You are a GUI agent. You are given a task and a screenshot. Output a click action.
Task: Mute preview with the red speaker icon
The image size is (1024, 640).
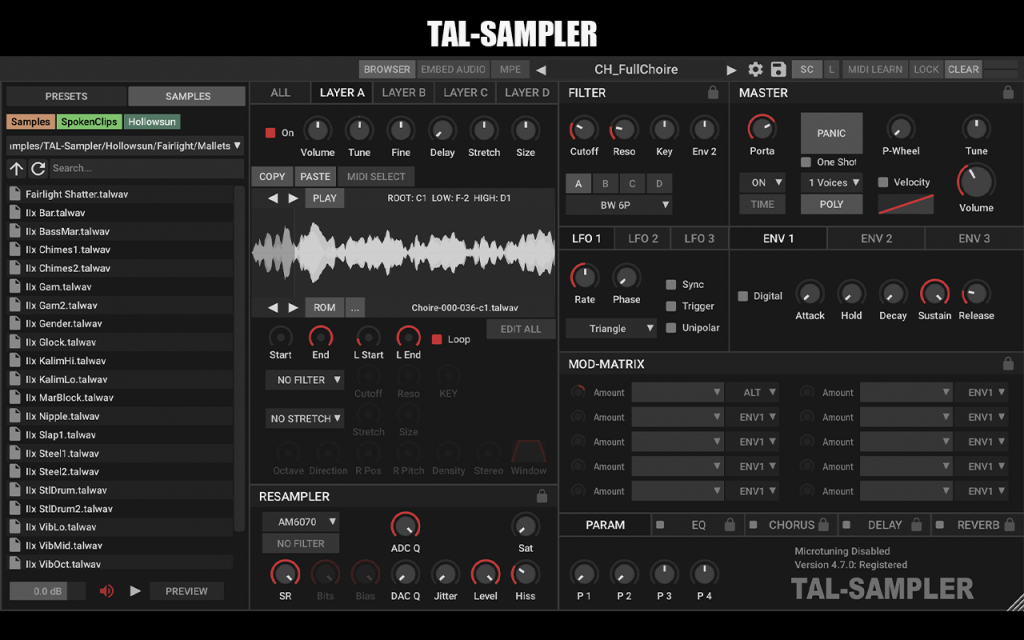click(106, 591)
